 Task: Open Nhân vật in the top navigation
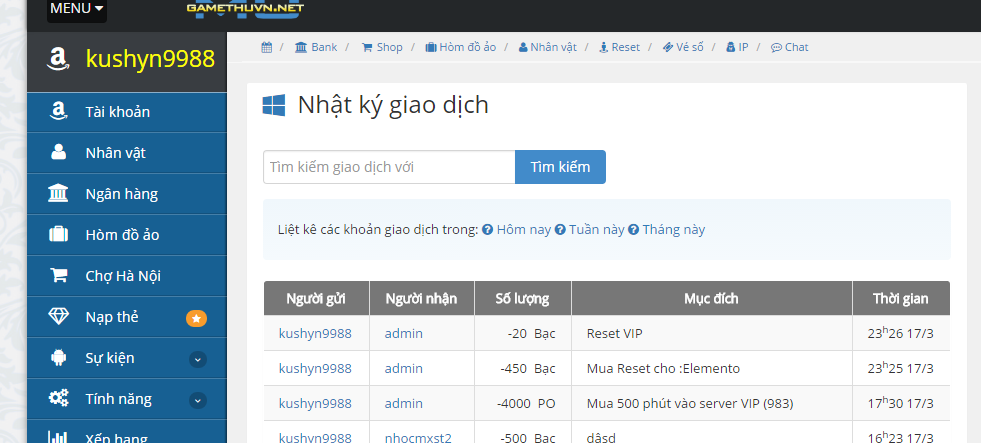pyautogui.click(x=547, y=47)
